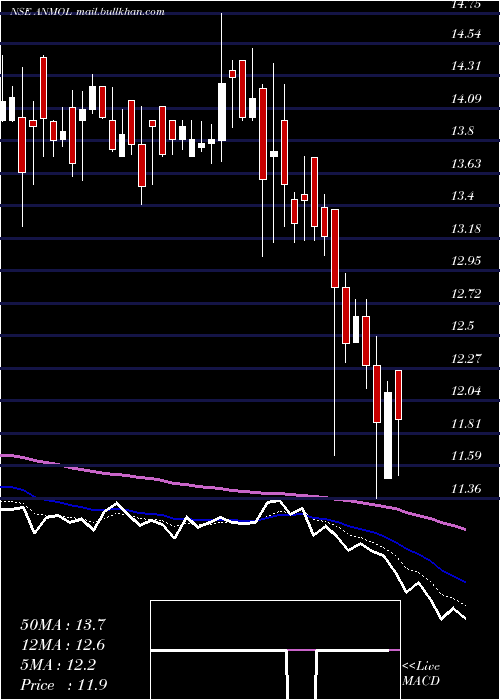Click the 11.81 price axis label
500x700 pixels.
click(466, 424)
